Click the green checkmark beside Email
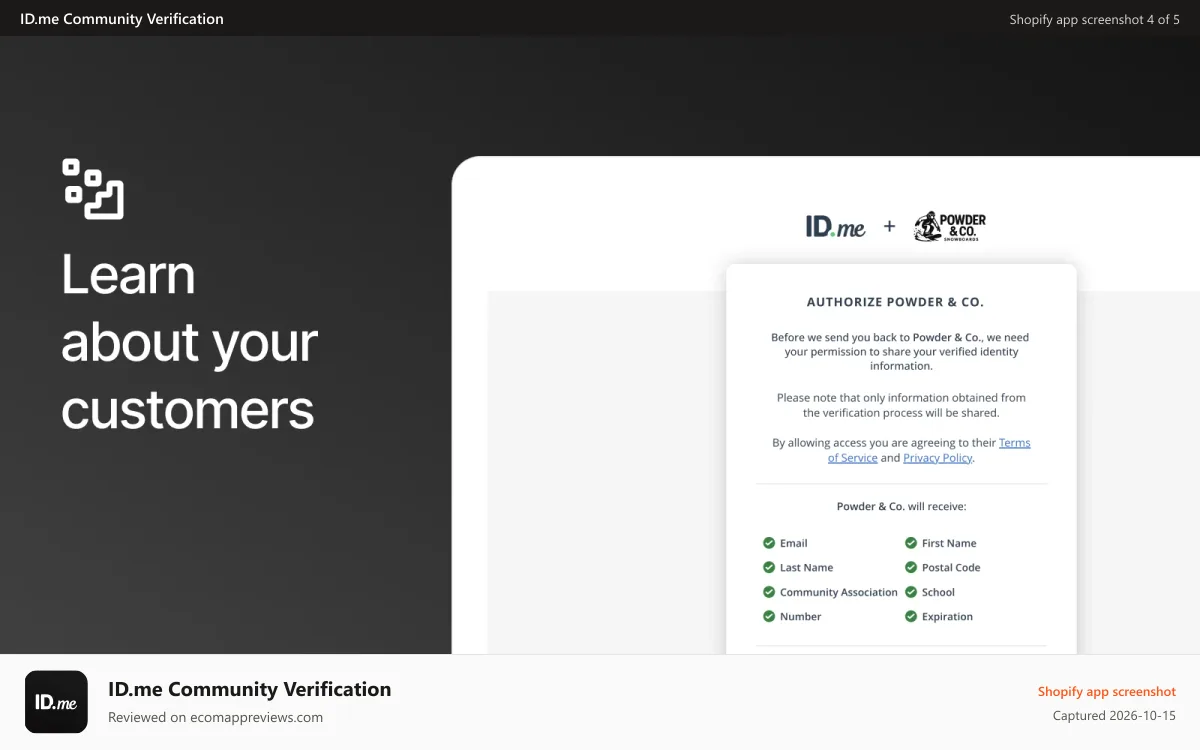Image resolution: width=1200 pixels, height=750 pixels. 769,543
